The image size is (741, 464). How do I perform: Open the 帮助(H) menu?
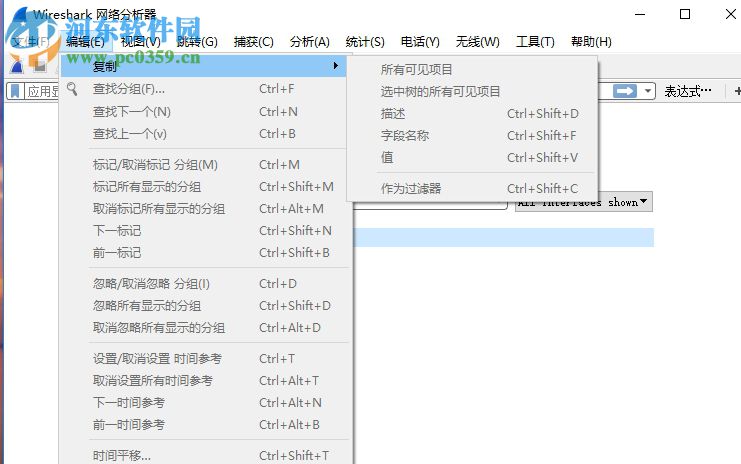tap(591, 42)
